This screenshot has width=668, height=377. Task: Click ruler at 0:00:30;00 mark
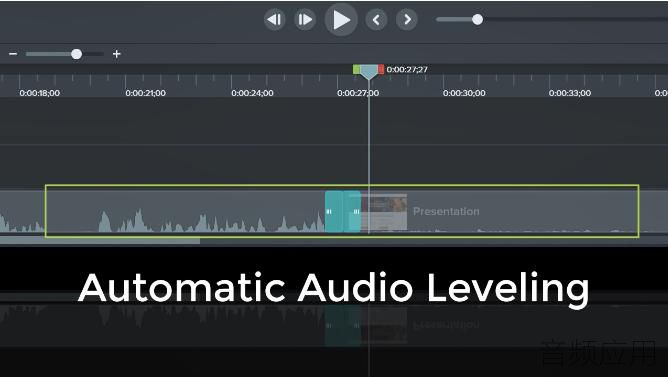[464, 93]
